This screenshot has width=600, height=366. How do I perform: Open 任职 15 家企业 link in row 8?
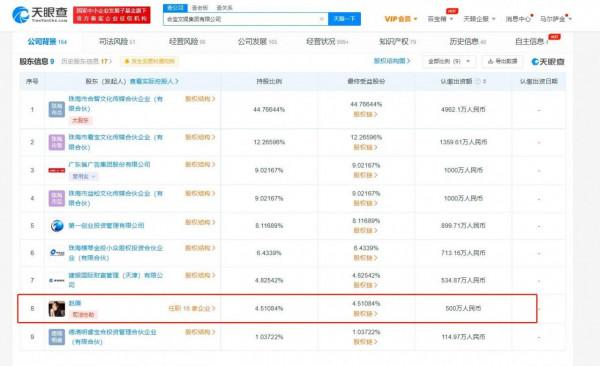point(192,308)
